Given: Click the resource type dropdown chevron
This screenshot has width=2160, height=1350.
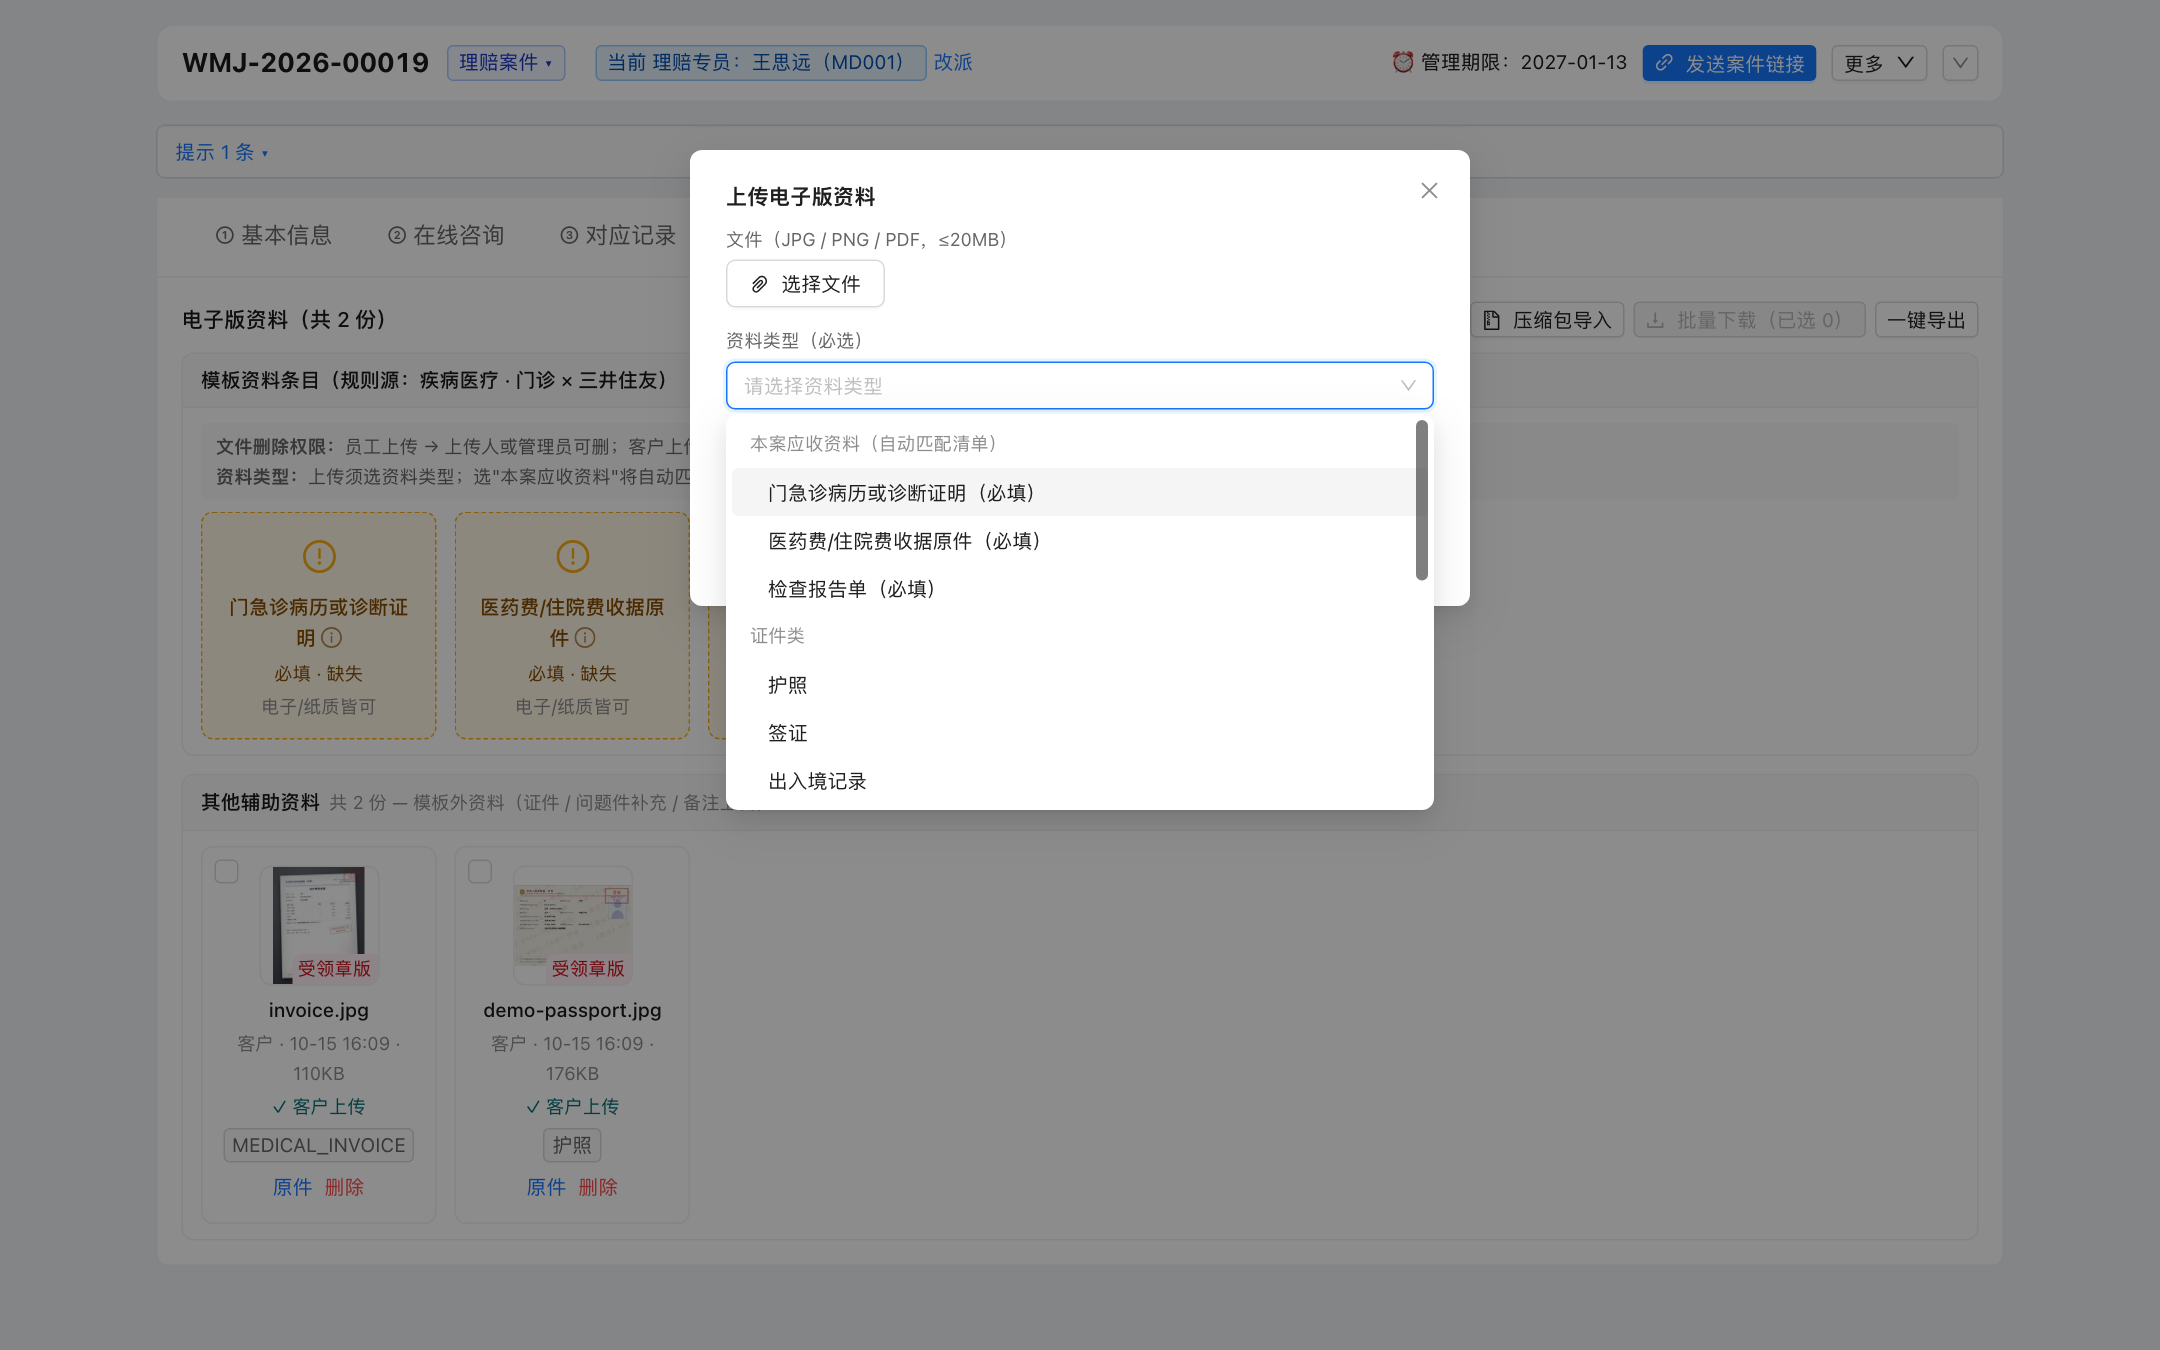Looking at the screenshot, I should [x=1408, y=386].
